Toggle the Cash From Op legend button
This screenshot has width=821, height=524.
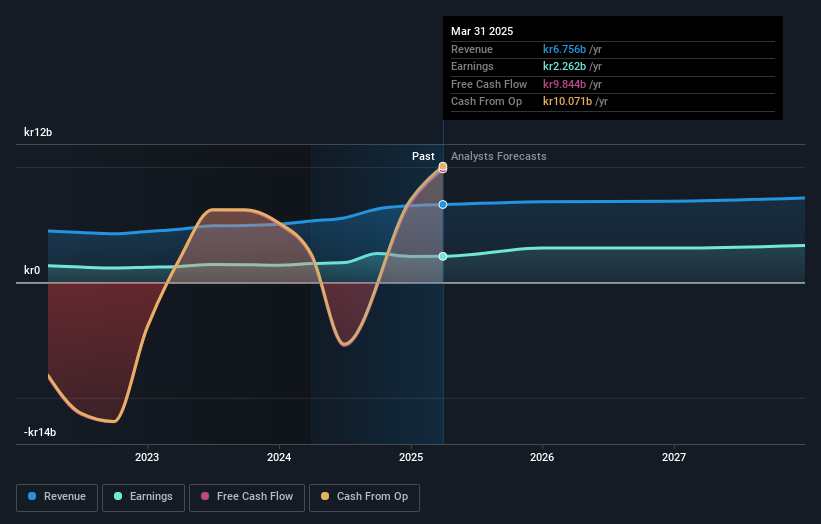coord(364,497)
